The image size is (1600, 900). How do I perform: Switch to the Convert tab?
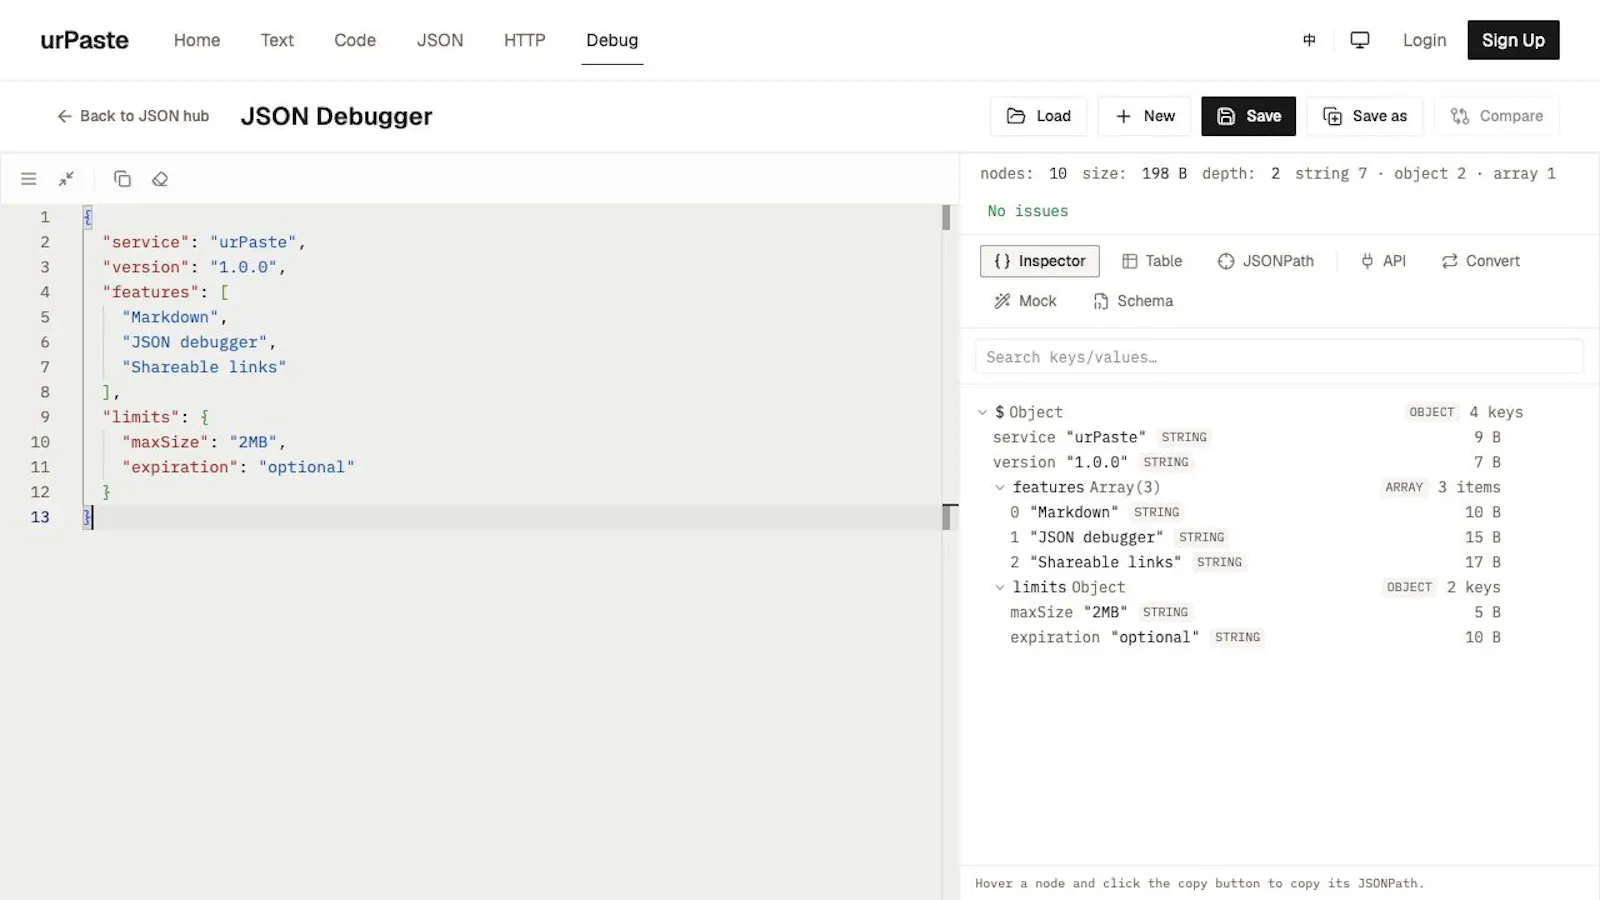pyautogui.click(x=1480, y=261)
